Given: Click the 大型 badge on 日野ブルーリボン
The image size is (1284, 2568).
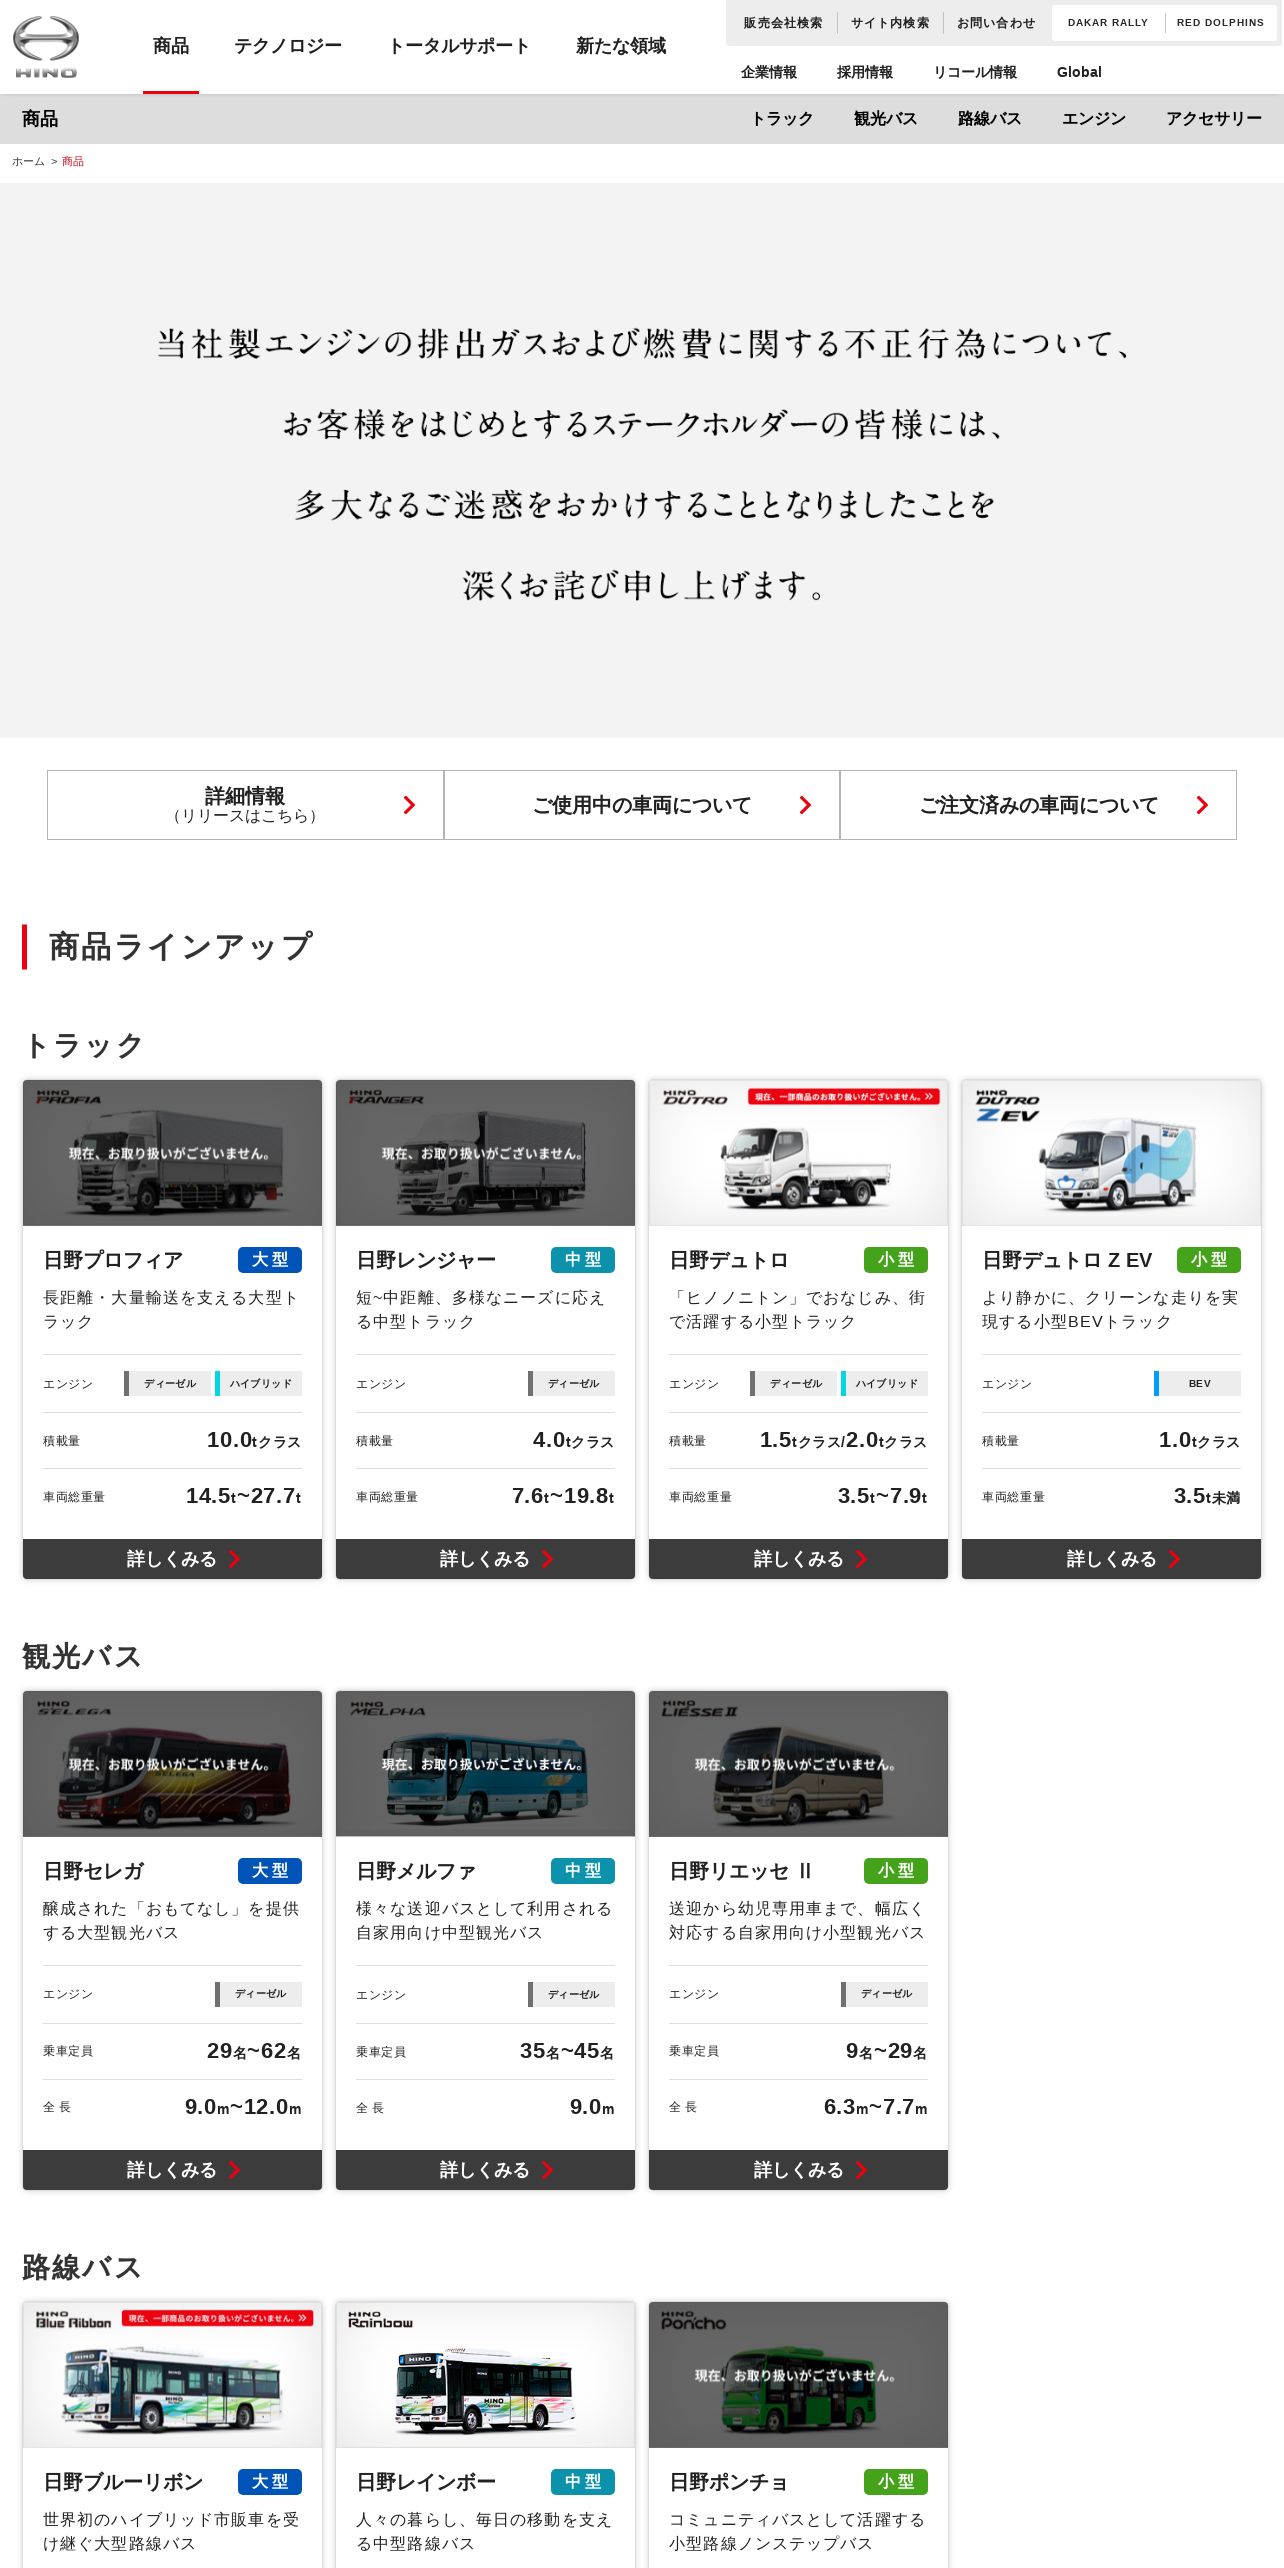Looking at the screenshot, I should tap(270, 2482).
